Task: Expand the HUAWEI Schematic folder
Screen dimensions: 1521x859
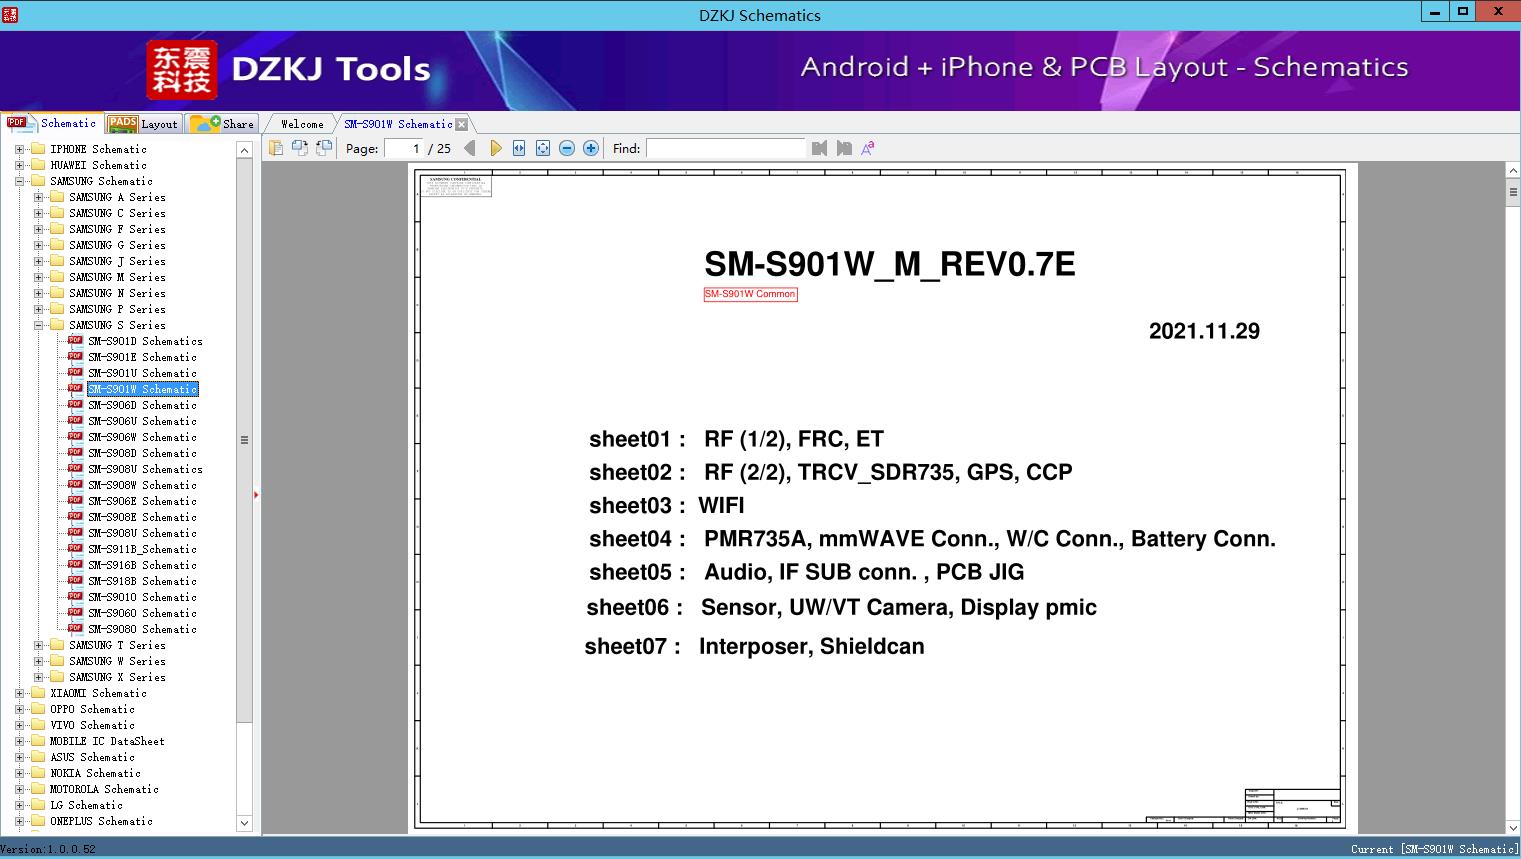Action: (19, 165)
